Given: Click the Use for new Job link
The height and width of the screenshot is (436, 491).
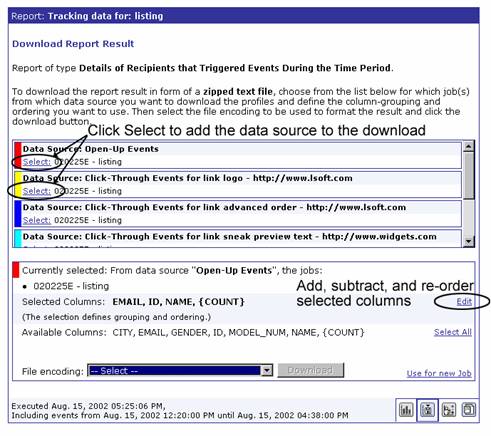Looking at the screenshot, I should coord(439,373).
